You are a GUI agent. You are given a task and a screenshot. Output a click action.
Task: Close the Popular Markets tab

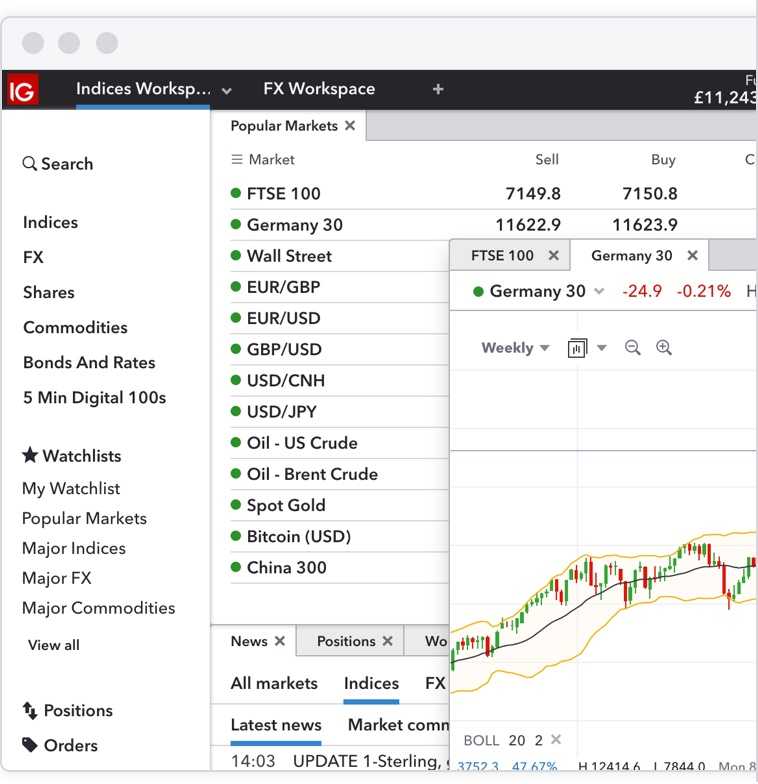(350, 126)
